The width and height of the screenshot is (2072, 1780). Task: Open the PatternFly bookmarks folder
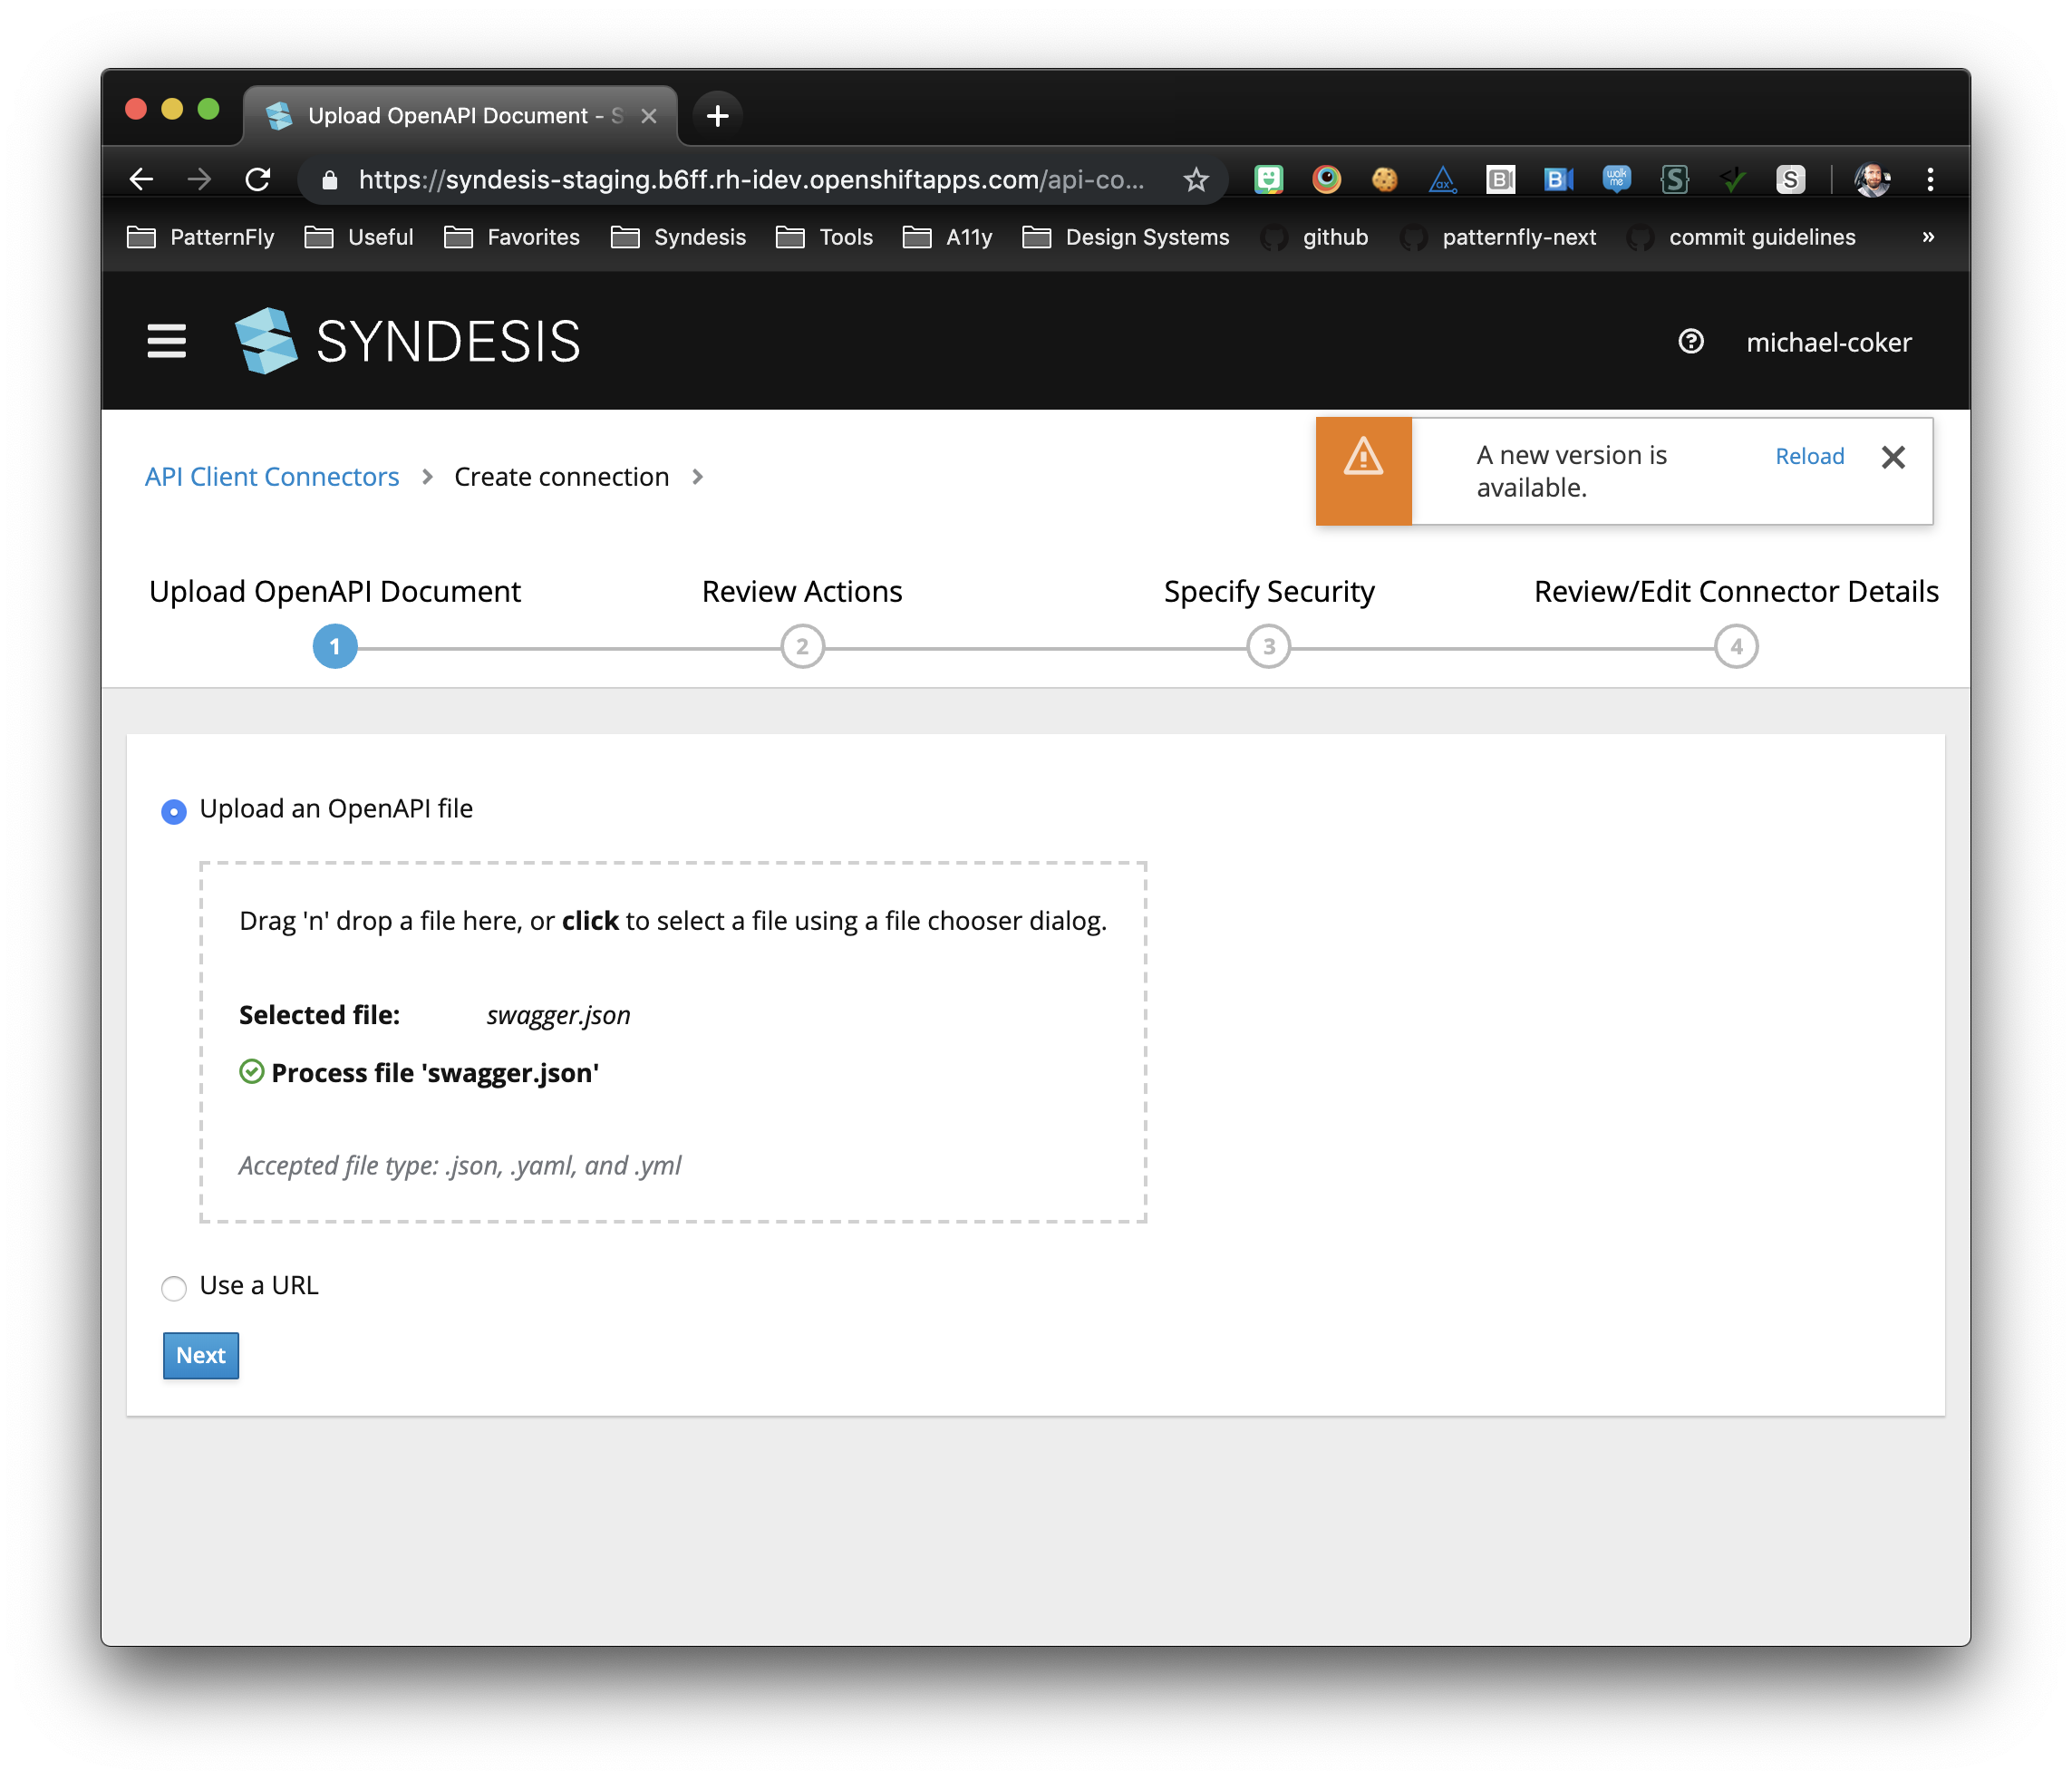(201, 237)
